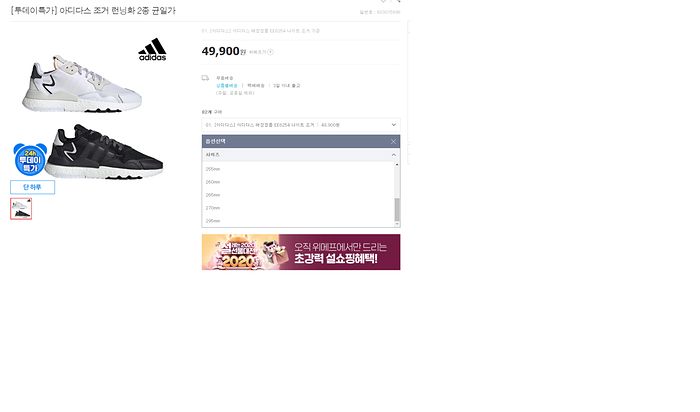Image resolution: width=700 pixels, height=412 pixels.
Task: Click the scroll-down arrow of size list
Action: tap(397, 224)
